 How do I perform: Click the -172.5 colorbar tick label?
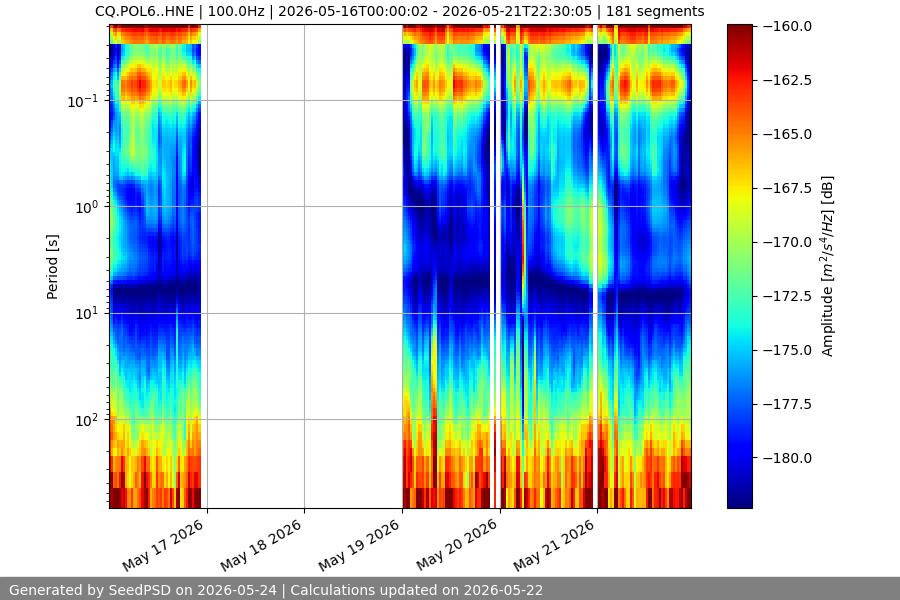[788, 296]
